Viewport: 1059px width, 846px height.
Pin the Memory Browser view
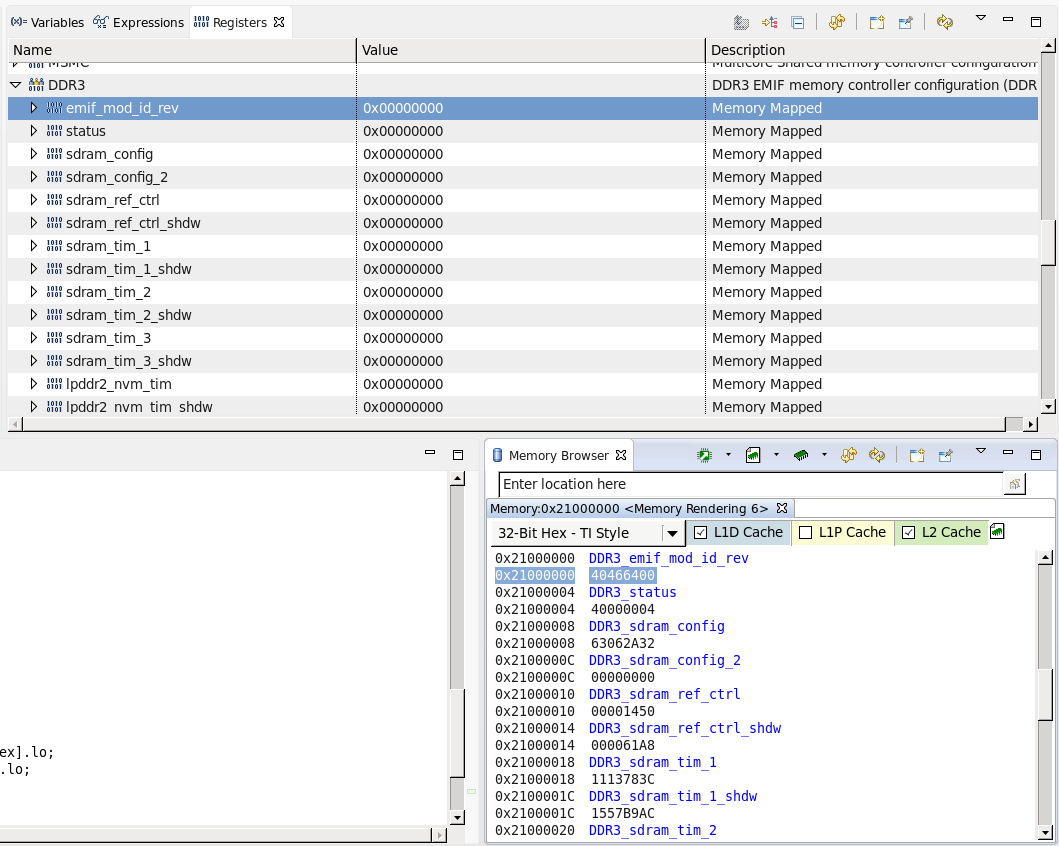[x=945, y=455]
